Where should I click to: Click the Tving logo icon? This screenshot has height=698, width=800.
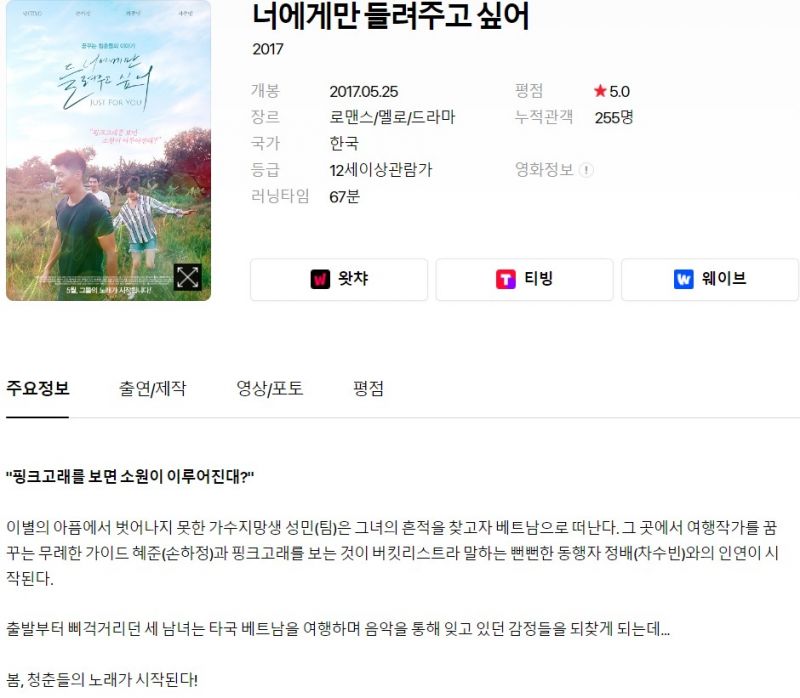(506, 279)
